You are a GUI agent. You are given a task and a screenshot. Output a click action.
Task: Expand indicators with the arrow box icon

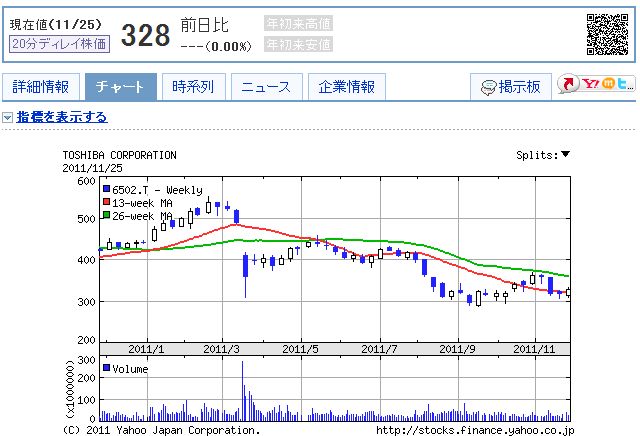pos(7,118)
